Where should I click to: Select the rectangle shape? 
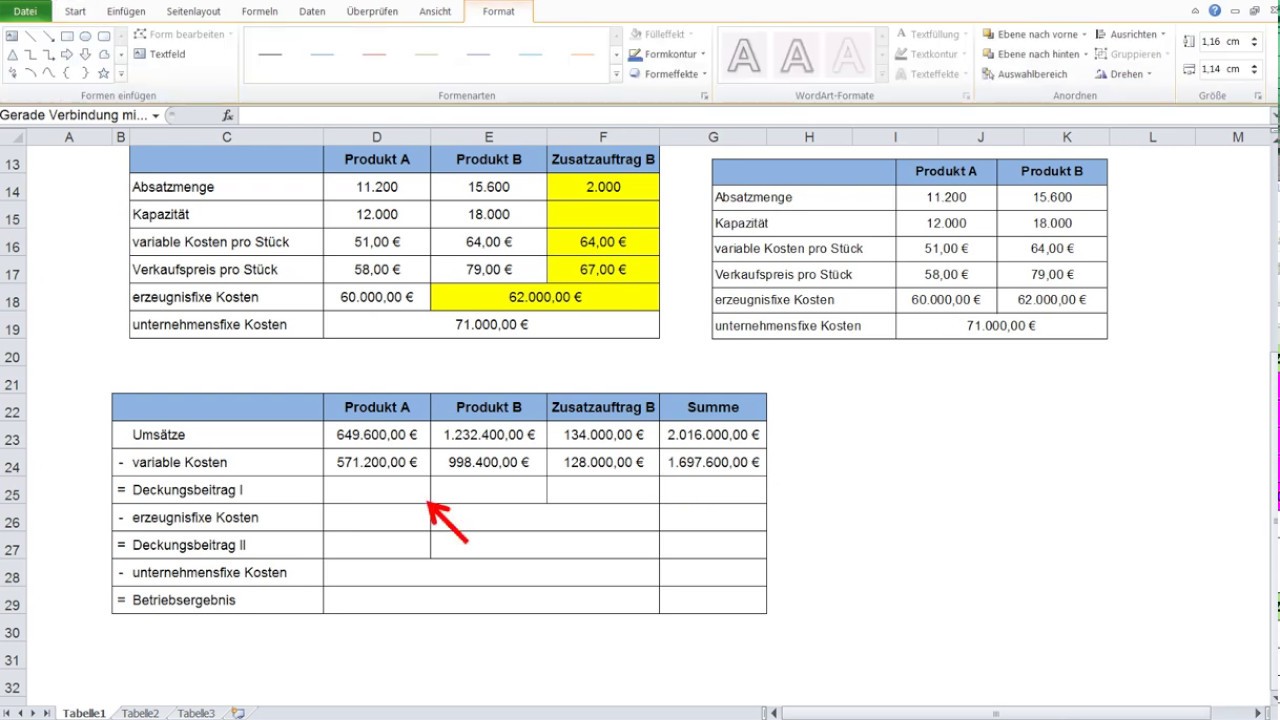point(66,36)
